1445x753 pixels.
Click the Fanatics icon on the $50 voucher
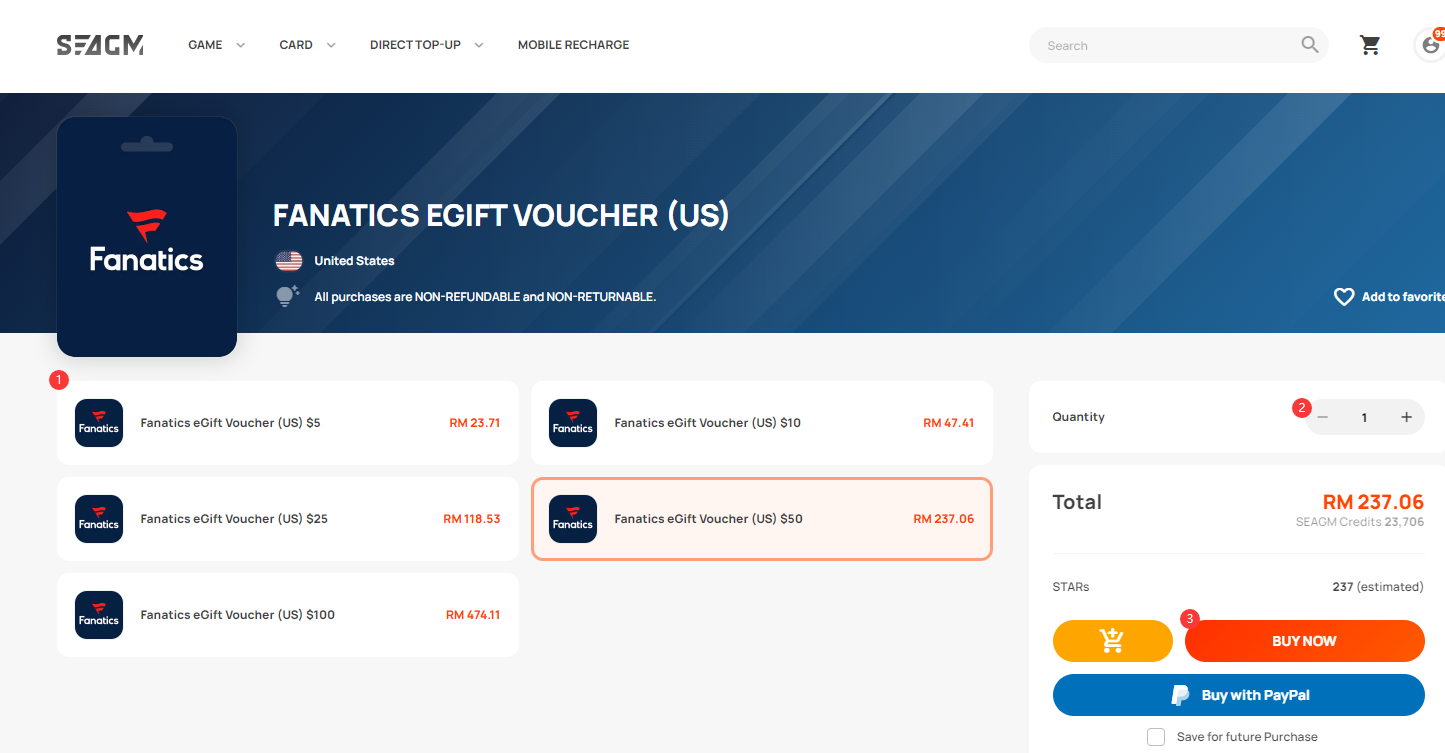tap(573, 519)
